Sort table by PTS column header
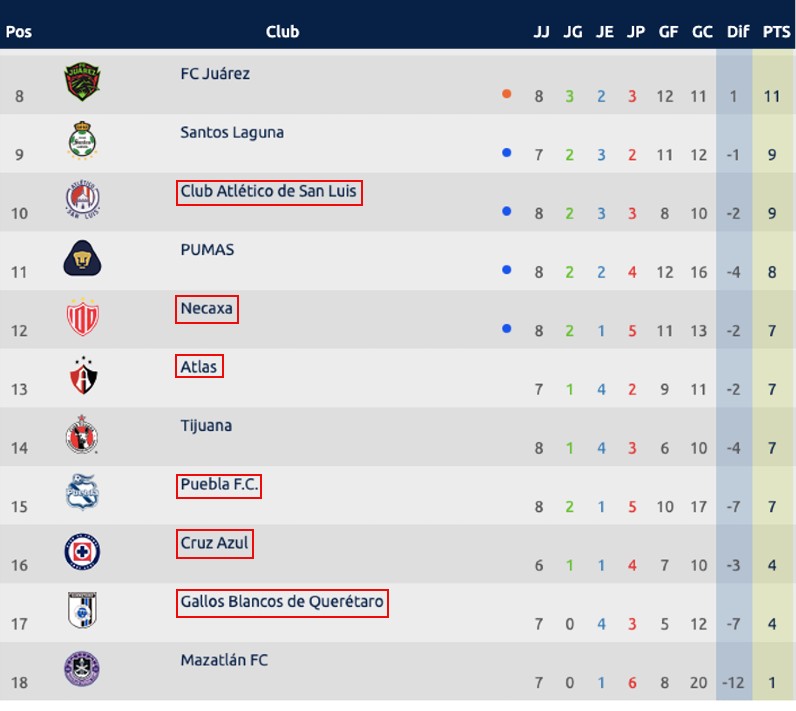The image size is (796, 711). click(x=776, y=32)
